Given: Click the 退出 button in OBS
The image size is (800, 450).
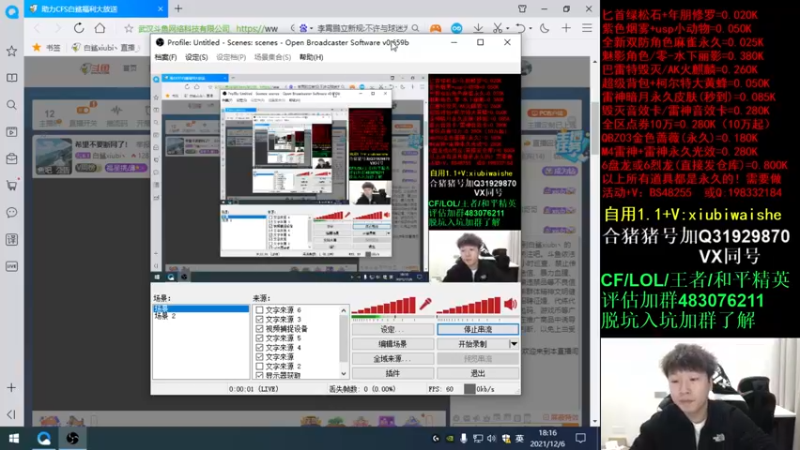Looking at the screenshot, I should point(478,373).
